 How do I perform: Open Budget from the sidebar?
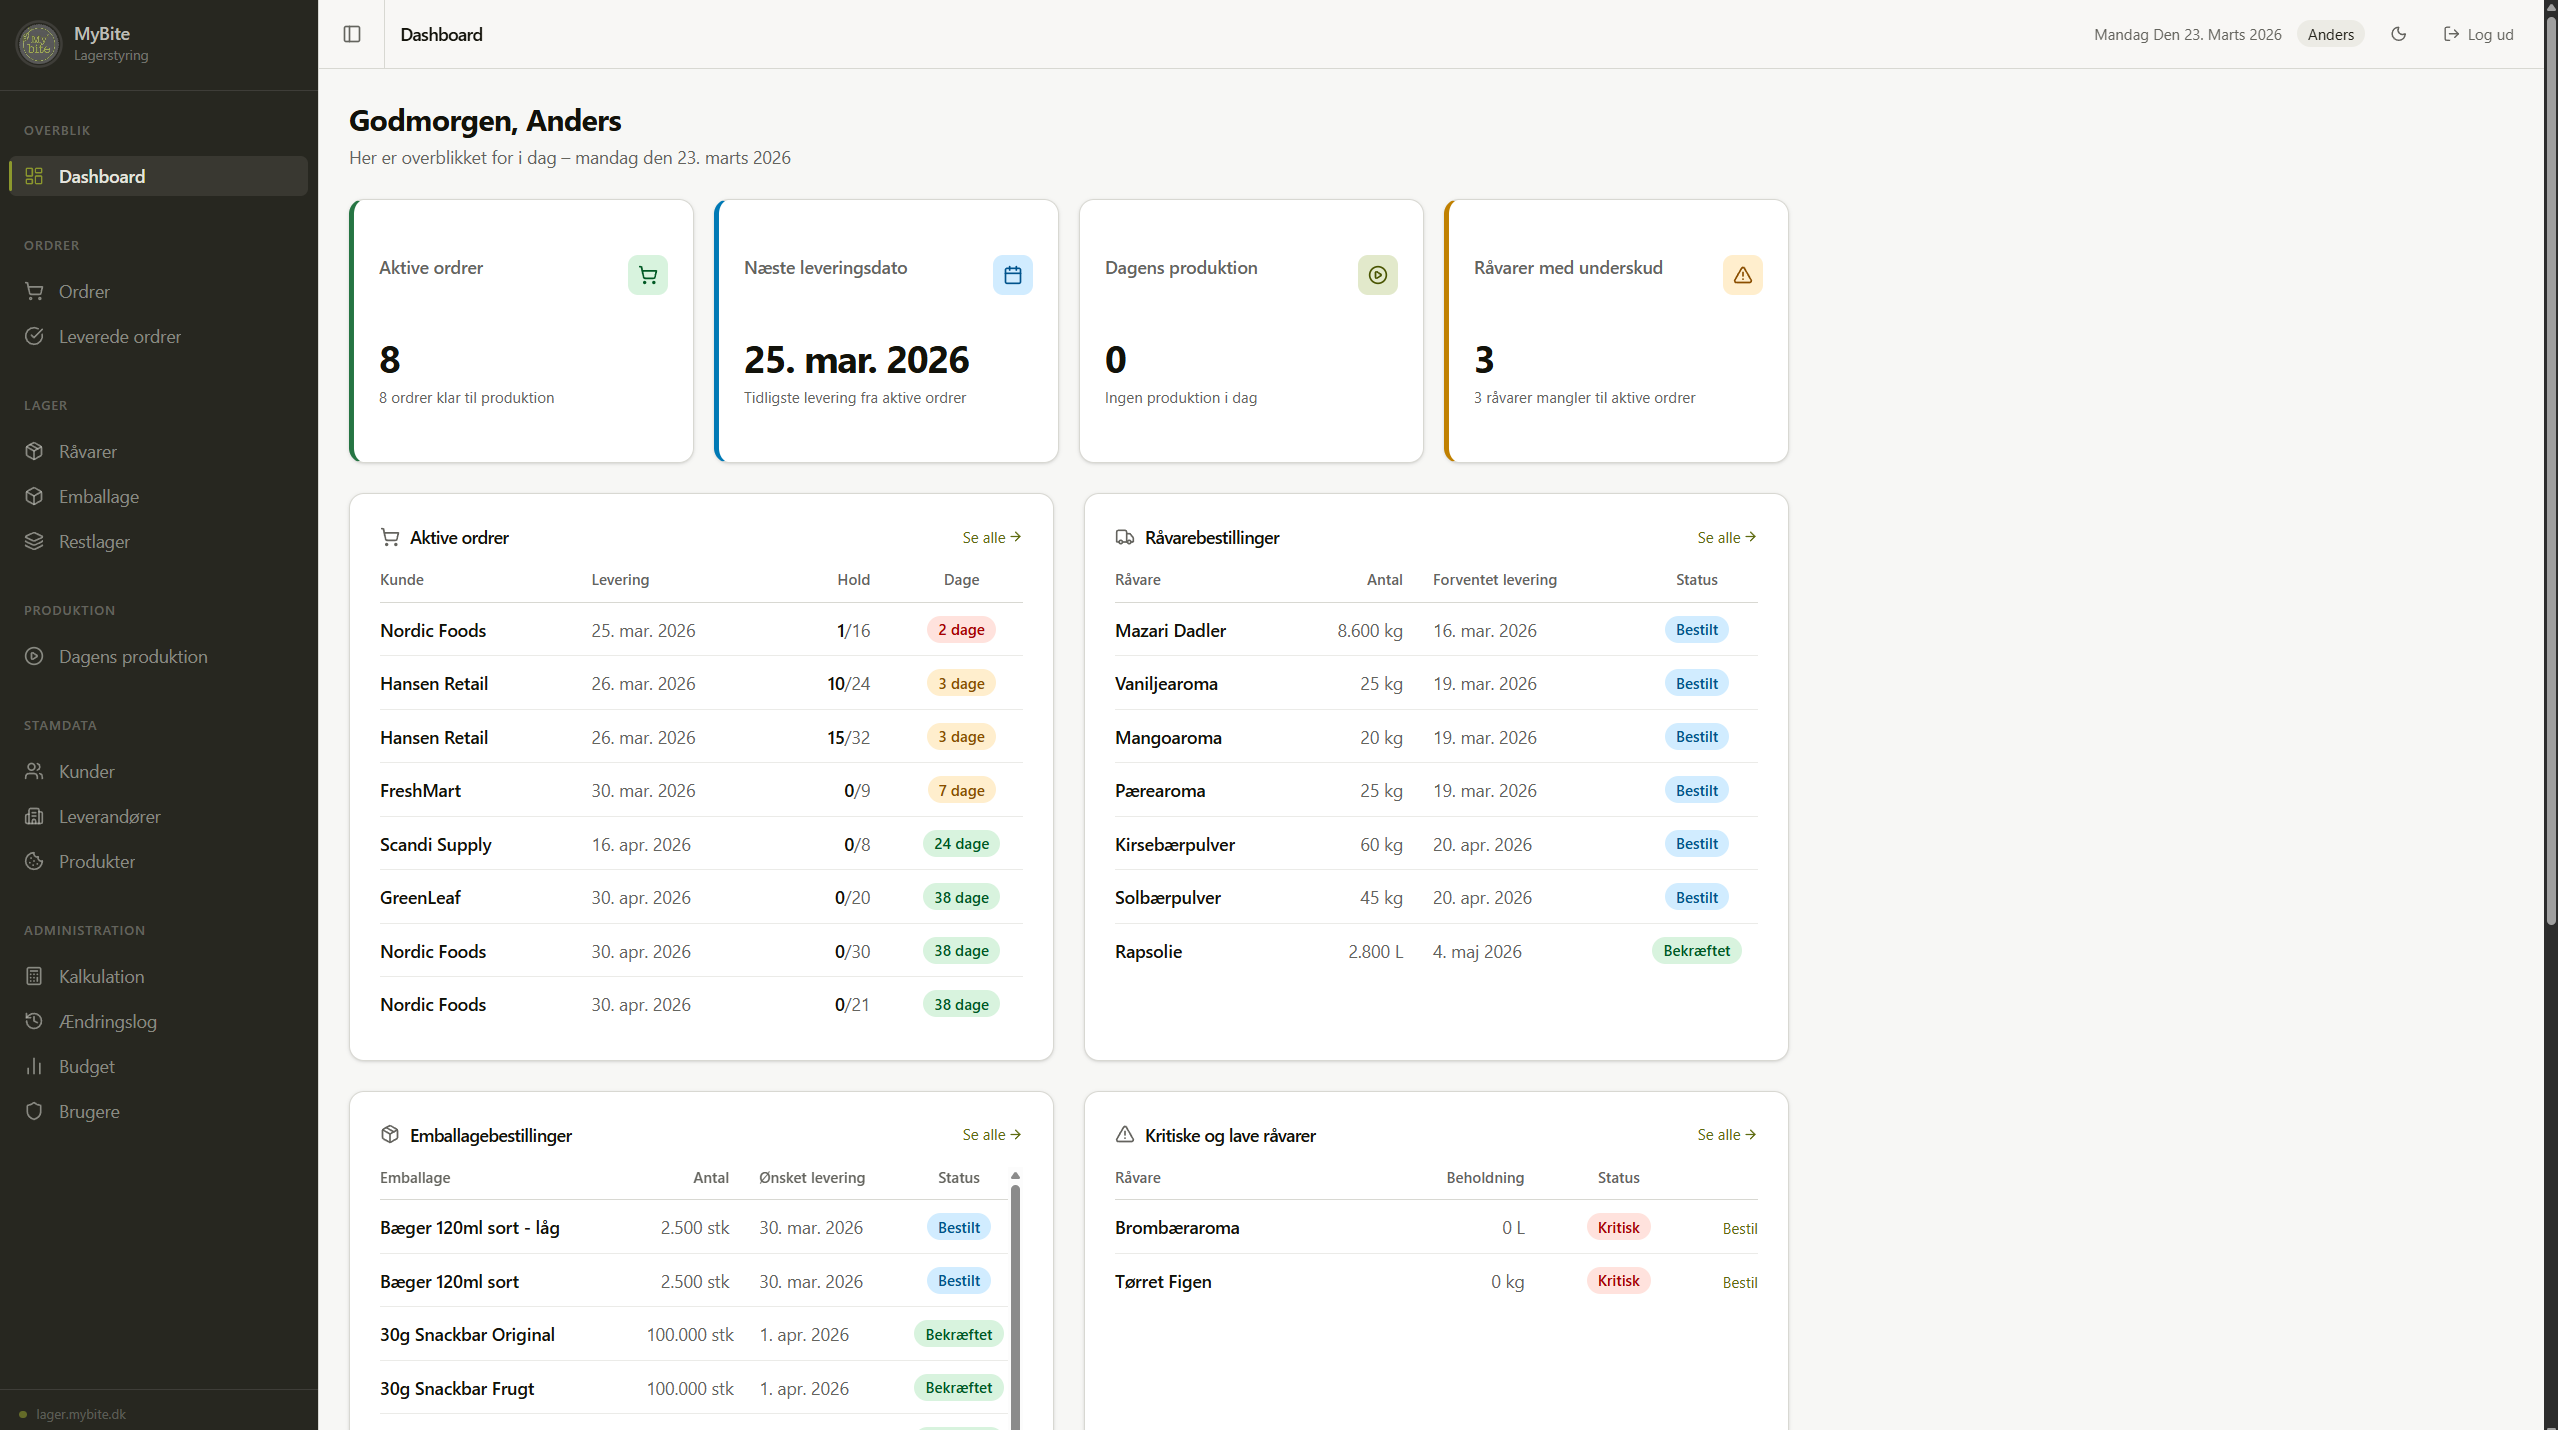[x=86, y=1066]
